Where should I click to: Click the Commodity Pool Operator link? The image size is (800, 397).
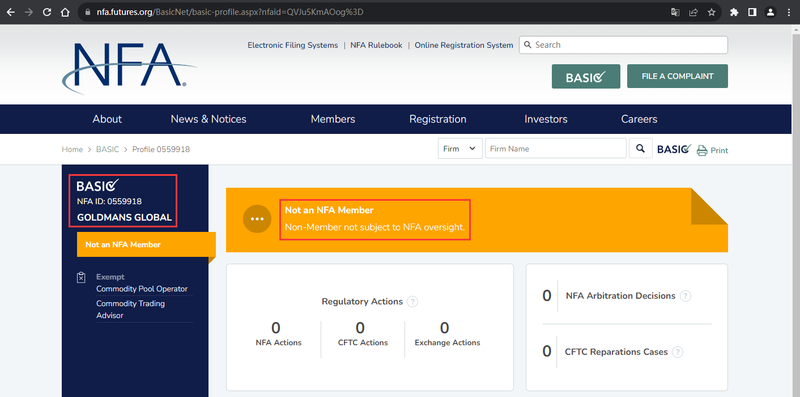click(x=142, y=289)
